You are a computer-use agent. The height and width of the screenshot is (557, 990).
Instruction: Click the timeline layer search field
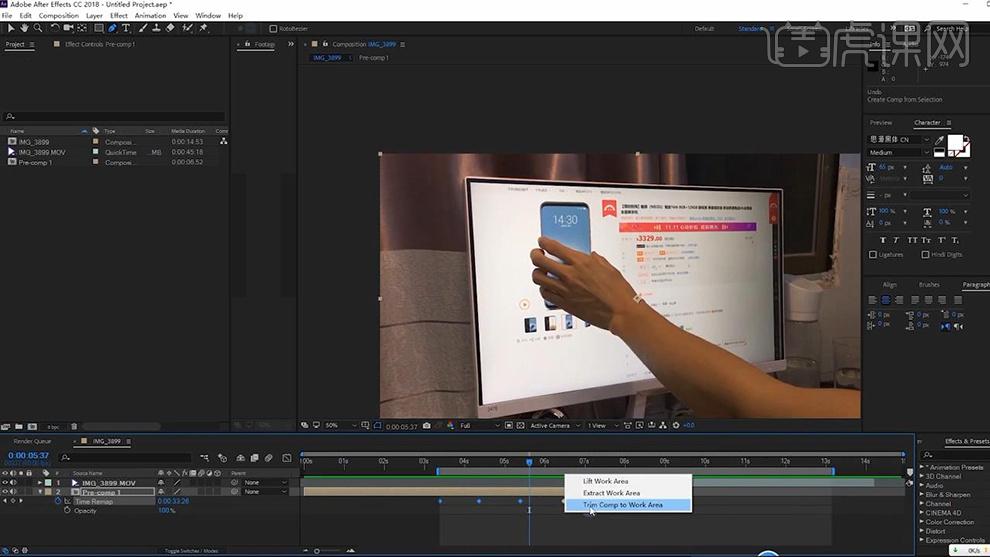click(125, 457)
